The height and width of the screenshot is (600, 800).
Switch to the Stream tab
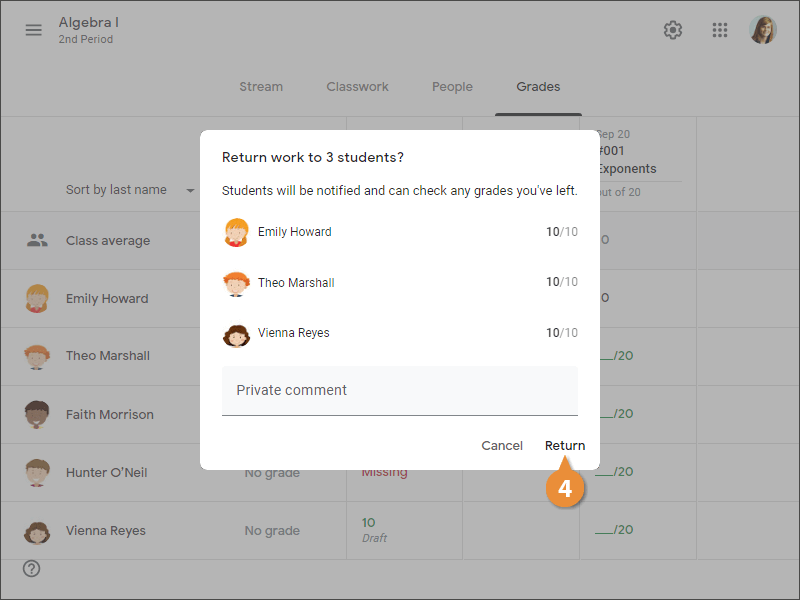pyautogui.click(x=261, y=87)
